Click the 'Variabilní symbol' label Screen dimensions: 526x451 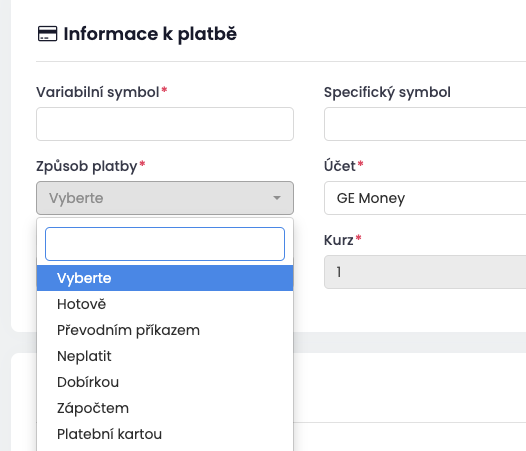98,92
